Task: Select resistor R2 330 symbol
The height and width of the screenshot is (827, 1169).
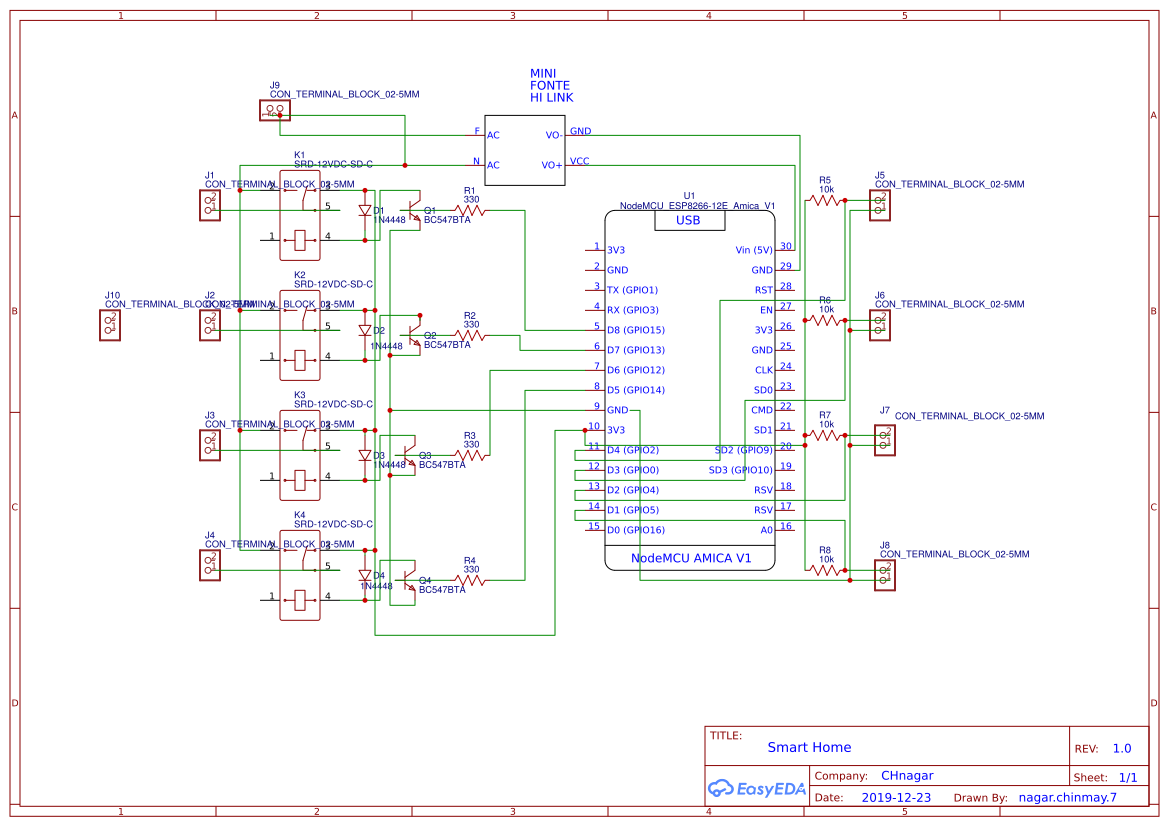Action: click(470, 336)
